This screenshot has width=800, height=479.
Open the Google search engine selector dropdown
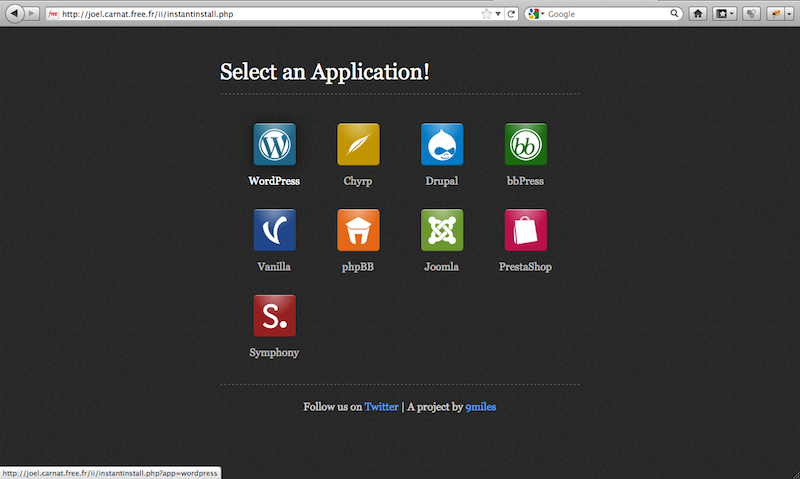click(536, 14)
